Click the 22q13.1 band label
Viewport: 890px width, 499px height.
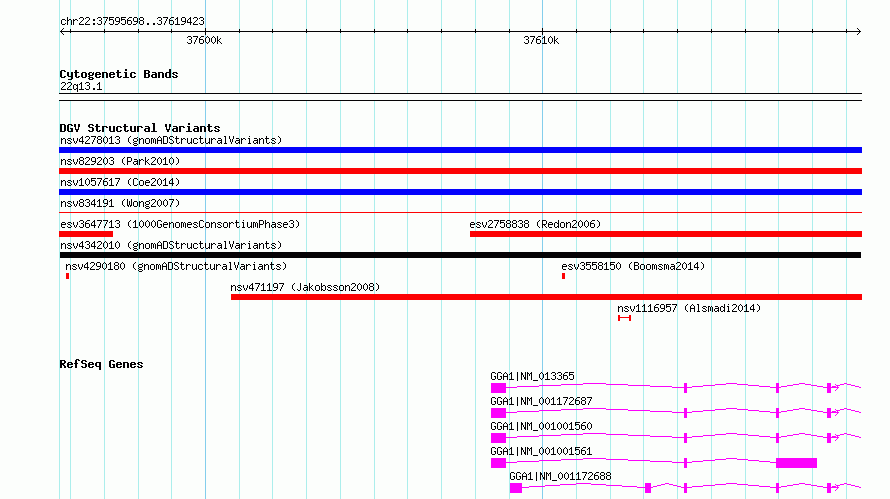pyautogui.click(x=81, y=86)
